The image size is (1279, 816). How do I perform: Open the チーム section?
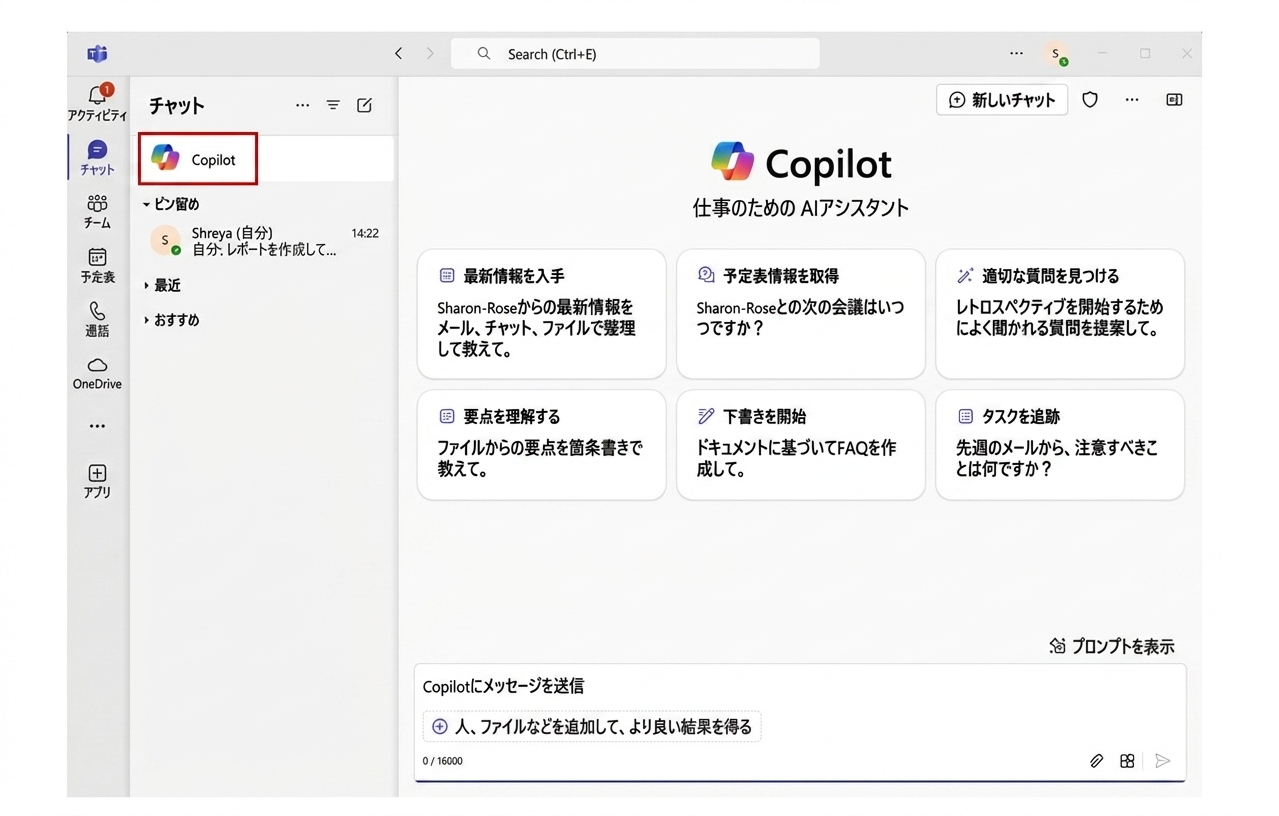coord(97,211)
